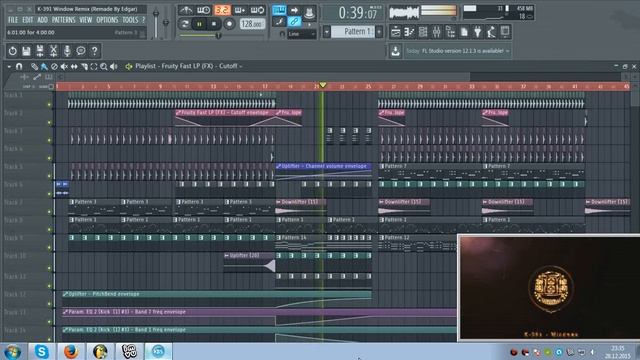Select the playlist paint brush tool
Viewport: 640px width, 360px height.
click(44, 66)
